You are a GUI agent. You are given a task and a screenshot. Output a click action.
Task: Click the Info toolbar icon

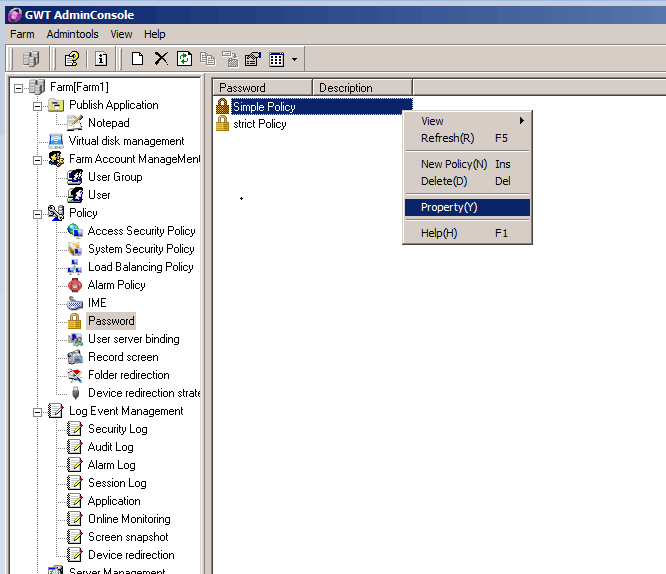pos(101,59)
